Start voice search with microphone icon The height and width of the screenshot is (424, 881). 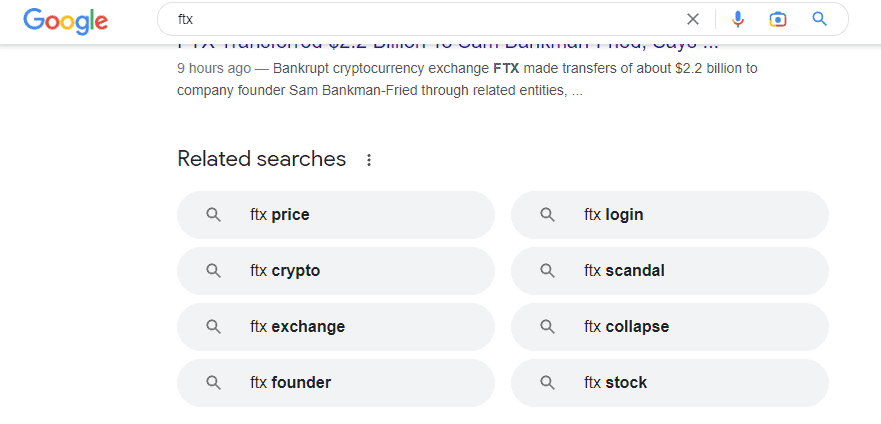click(x=738, y=19)
